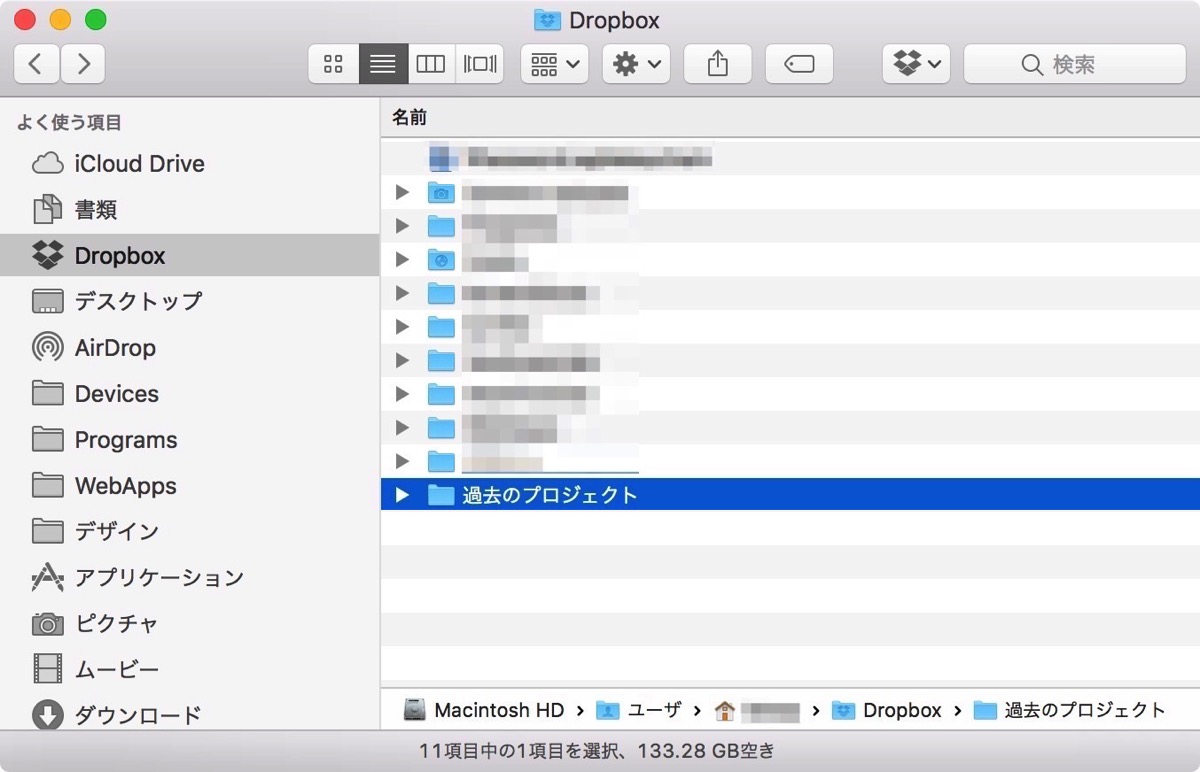Go forward with the right chevron button
Screen dimensions: 1200x772
tap(83, 64)
